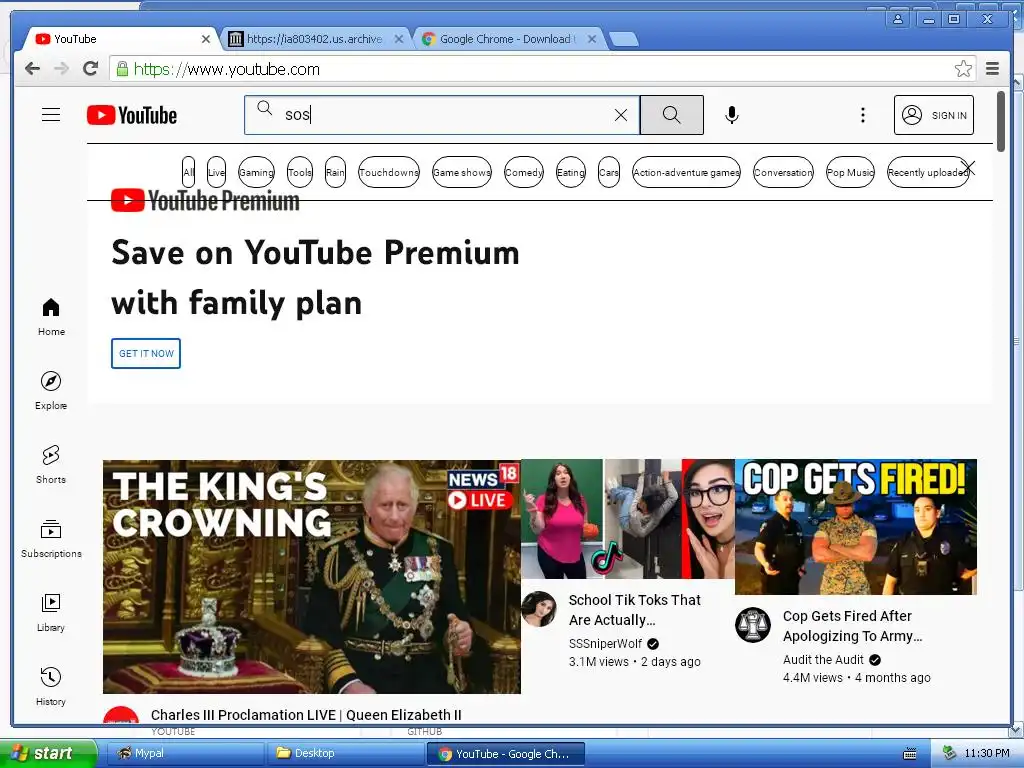Viewport: 1024px width, 768px height.
Task: Clear the search text with the X
Action: 621,115
